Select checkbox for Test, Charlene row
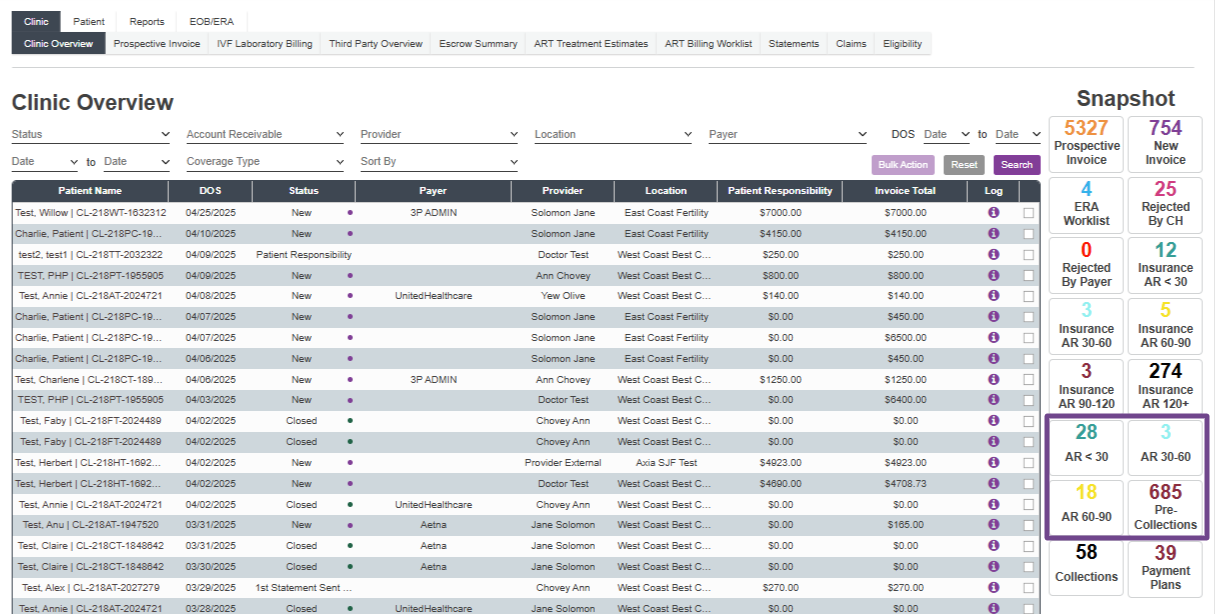This screenshot has width=1215, height=614. [1029, 380]
